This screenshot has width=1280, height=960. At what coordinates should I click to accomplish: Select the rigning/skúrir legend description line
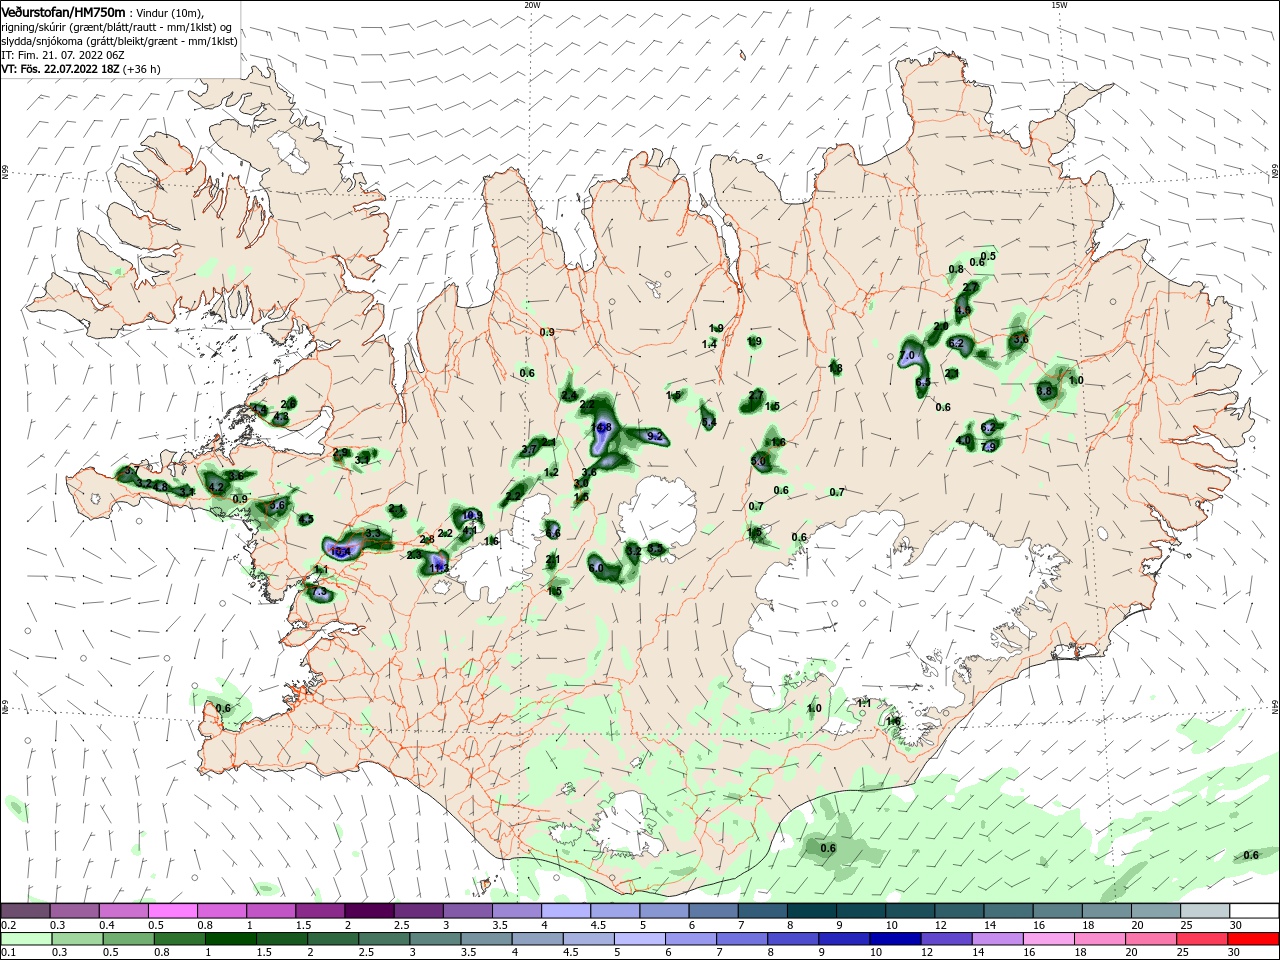[117, 27]
